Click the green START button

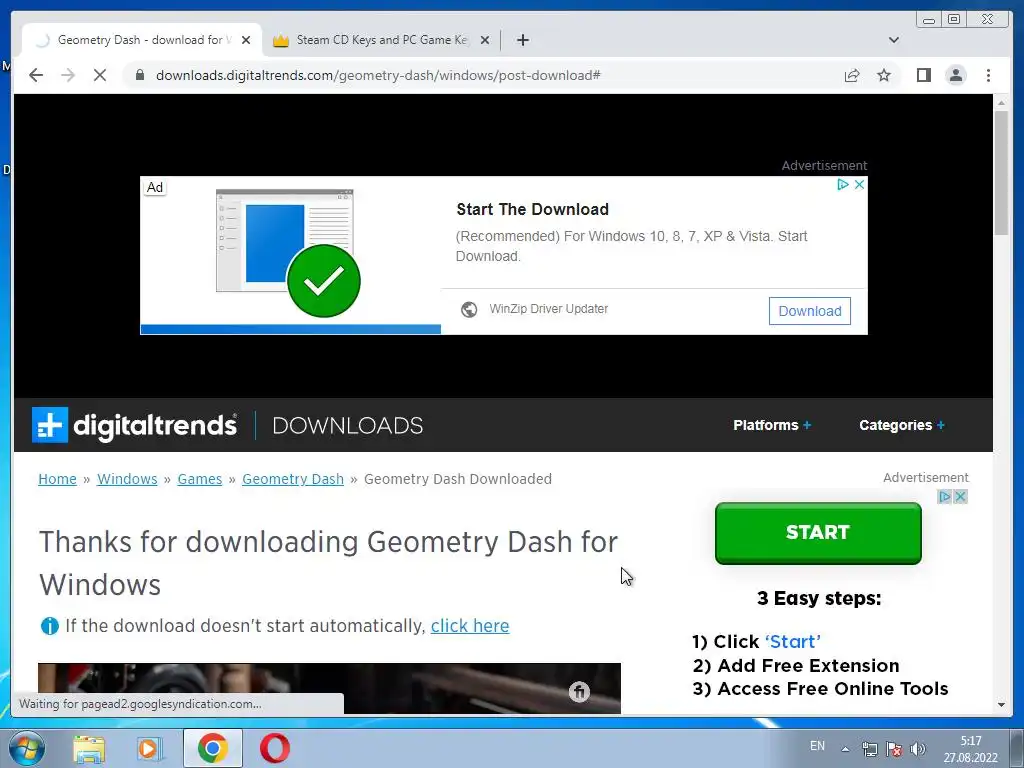[x=818, y=533]
